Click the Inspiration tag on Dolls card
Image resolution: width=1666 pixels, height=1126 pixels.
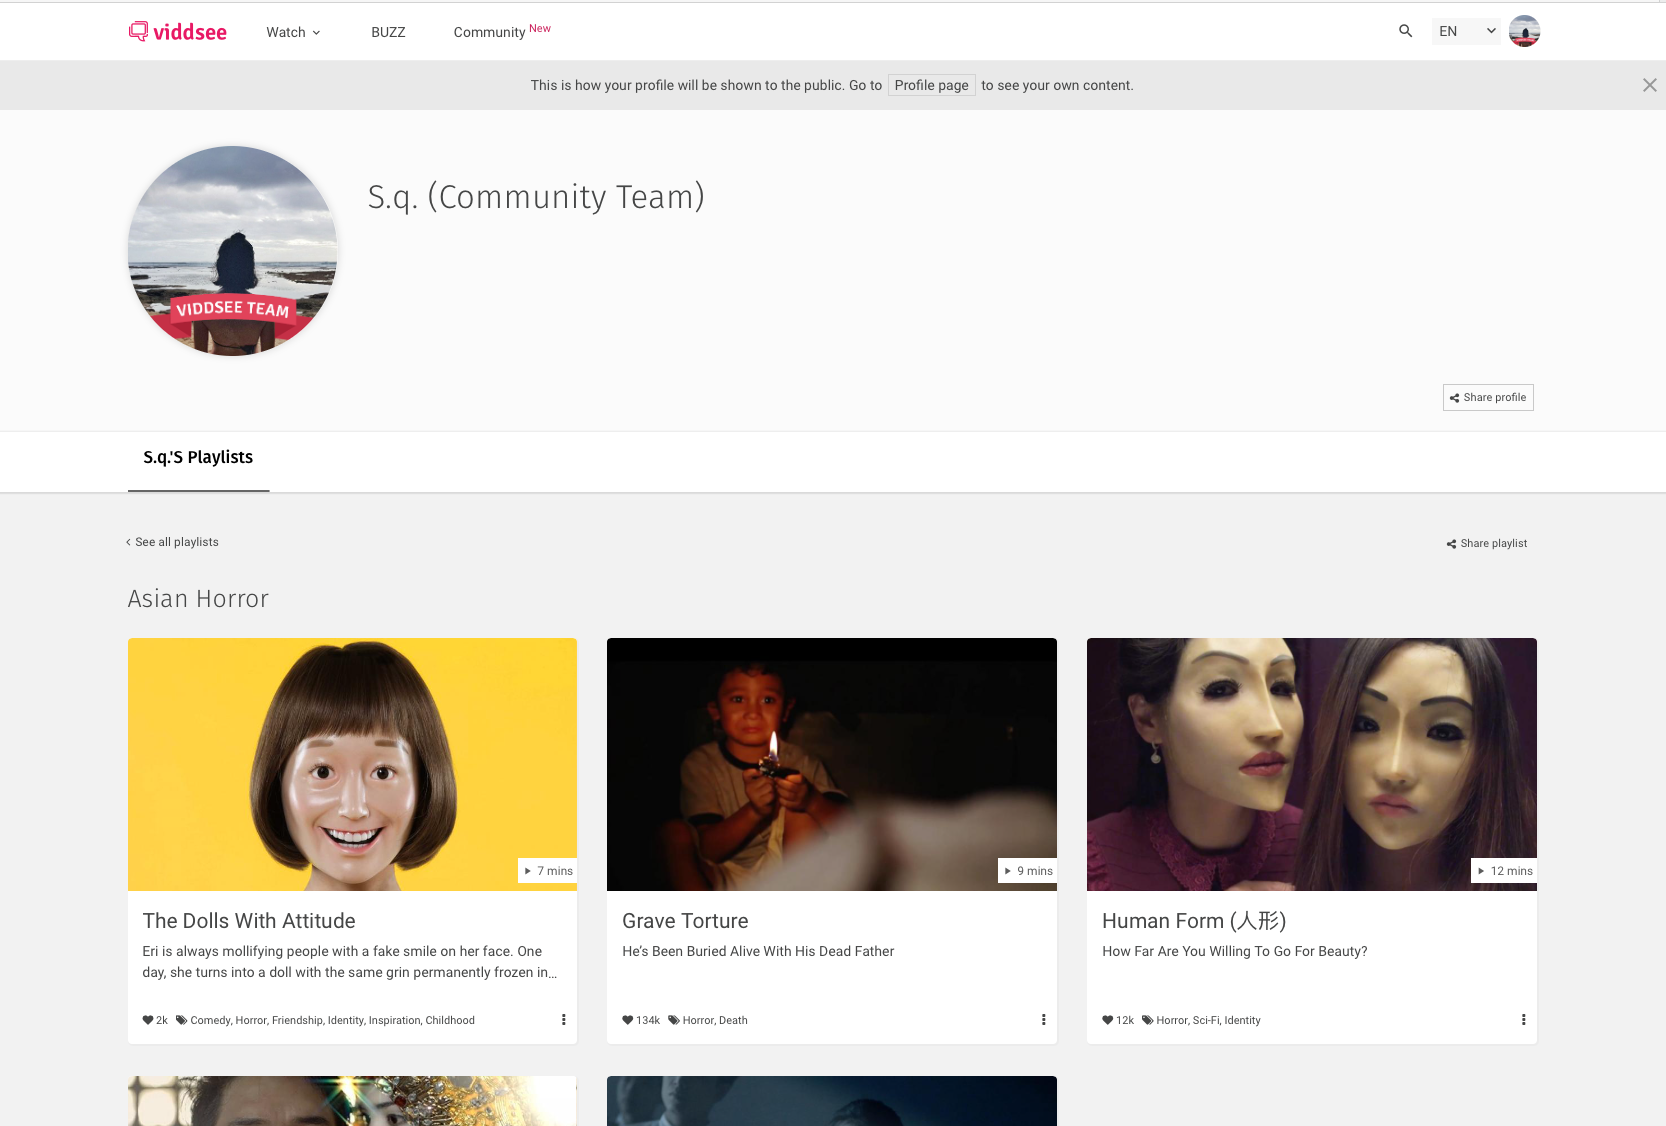click(394, 1020)
